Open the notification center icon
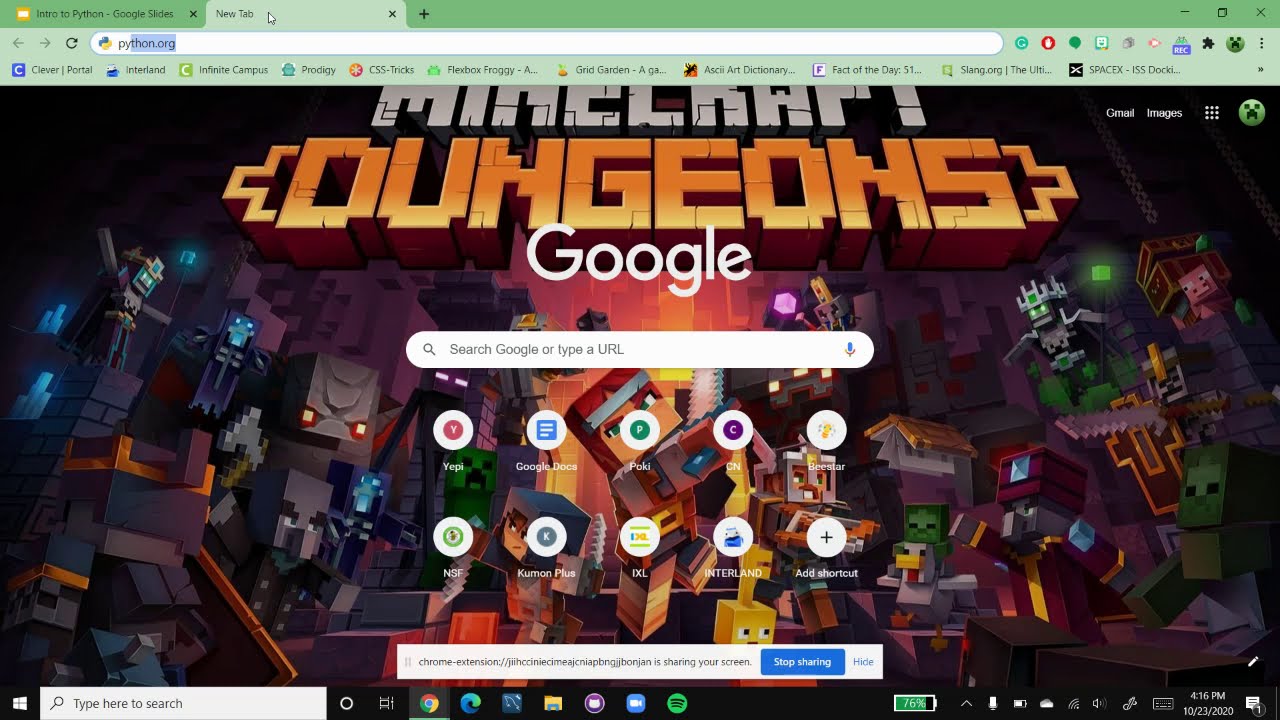The image size is (1280, 720). tap(1253, 703)
